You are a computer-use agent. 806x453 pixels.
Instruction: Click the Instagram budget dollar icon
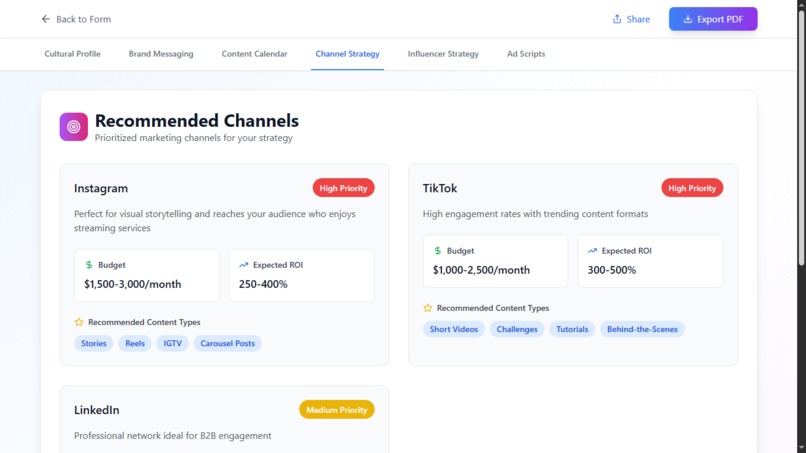coord(89,265)
